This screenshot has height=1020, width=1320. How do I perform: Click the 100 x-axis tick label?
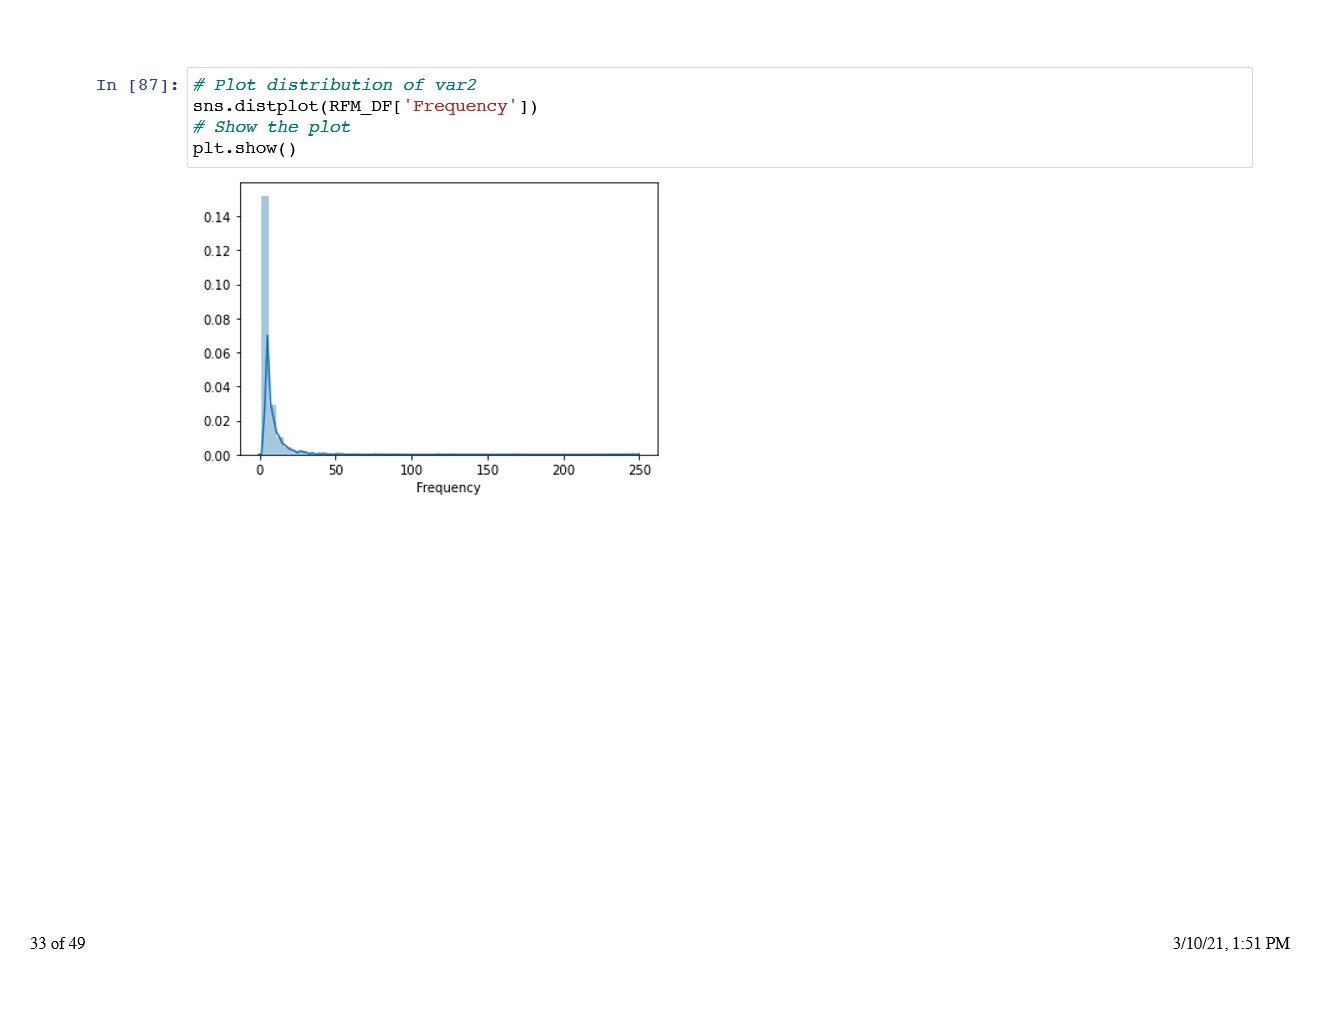point(411,471)
